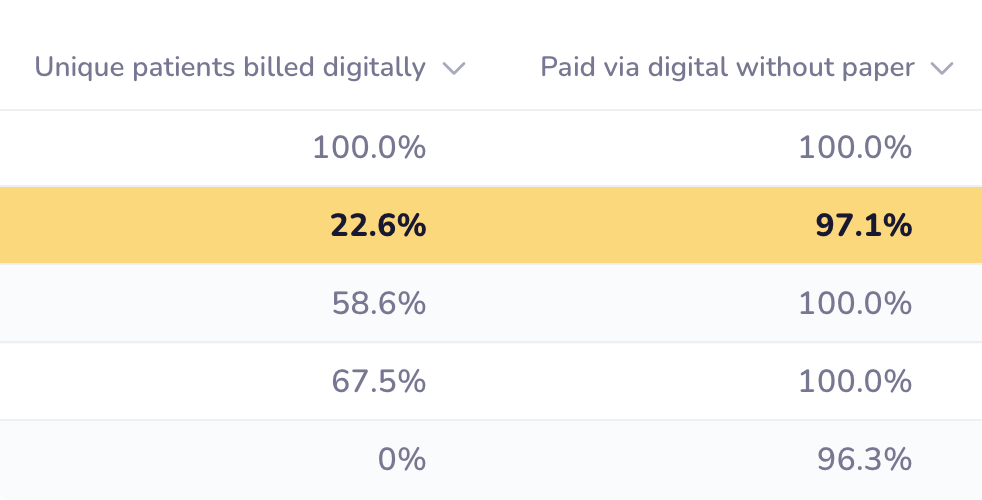Open the Paid via digital without paper chevron

[940, 69]
